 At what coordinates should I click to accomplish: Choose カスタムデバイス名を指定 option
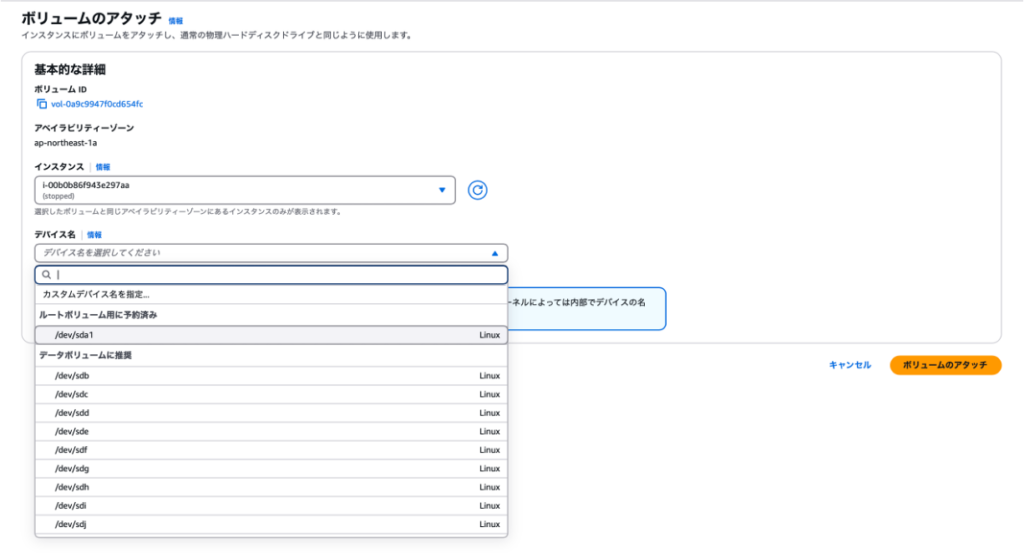(271, 294)
